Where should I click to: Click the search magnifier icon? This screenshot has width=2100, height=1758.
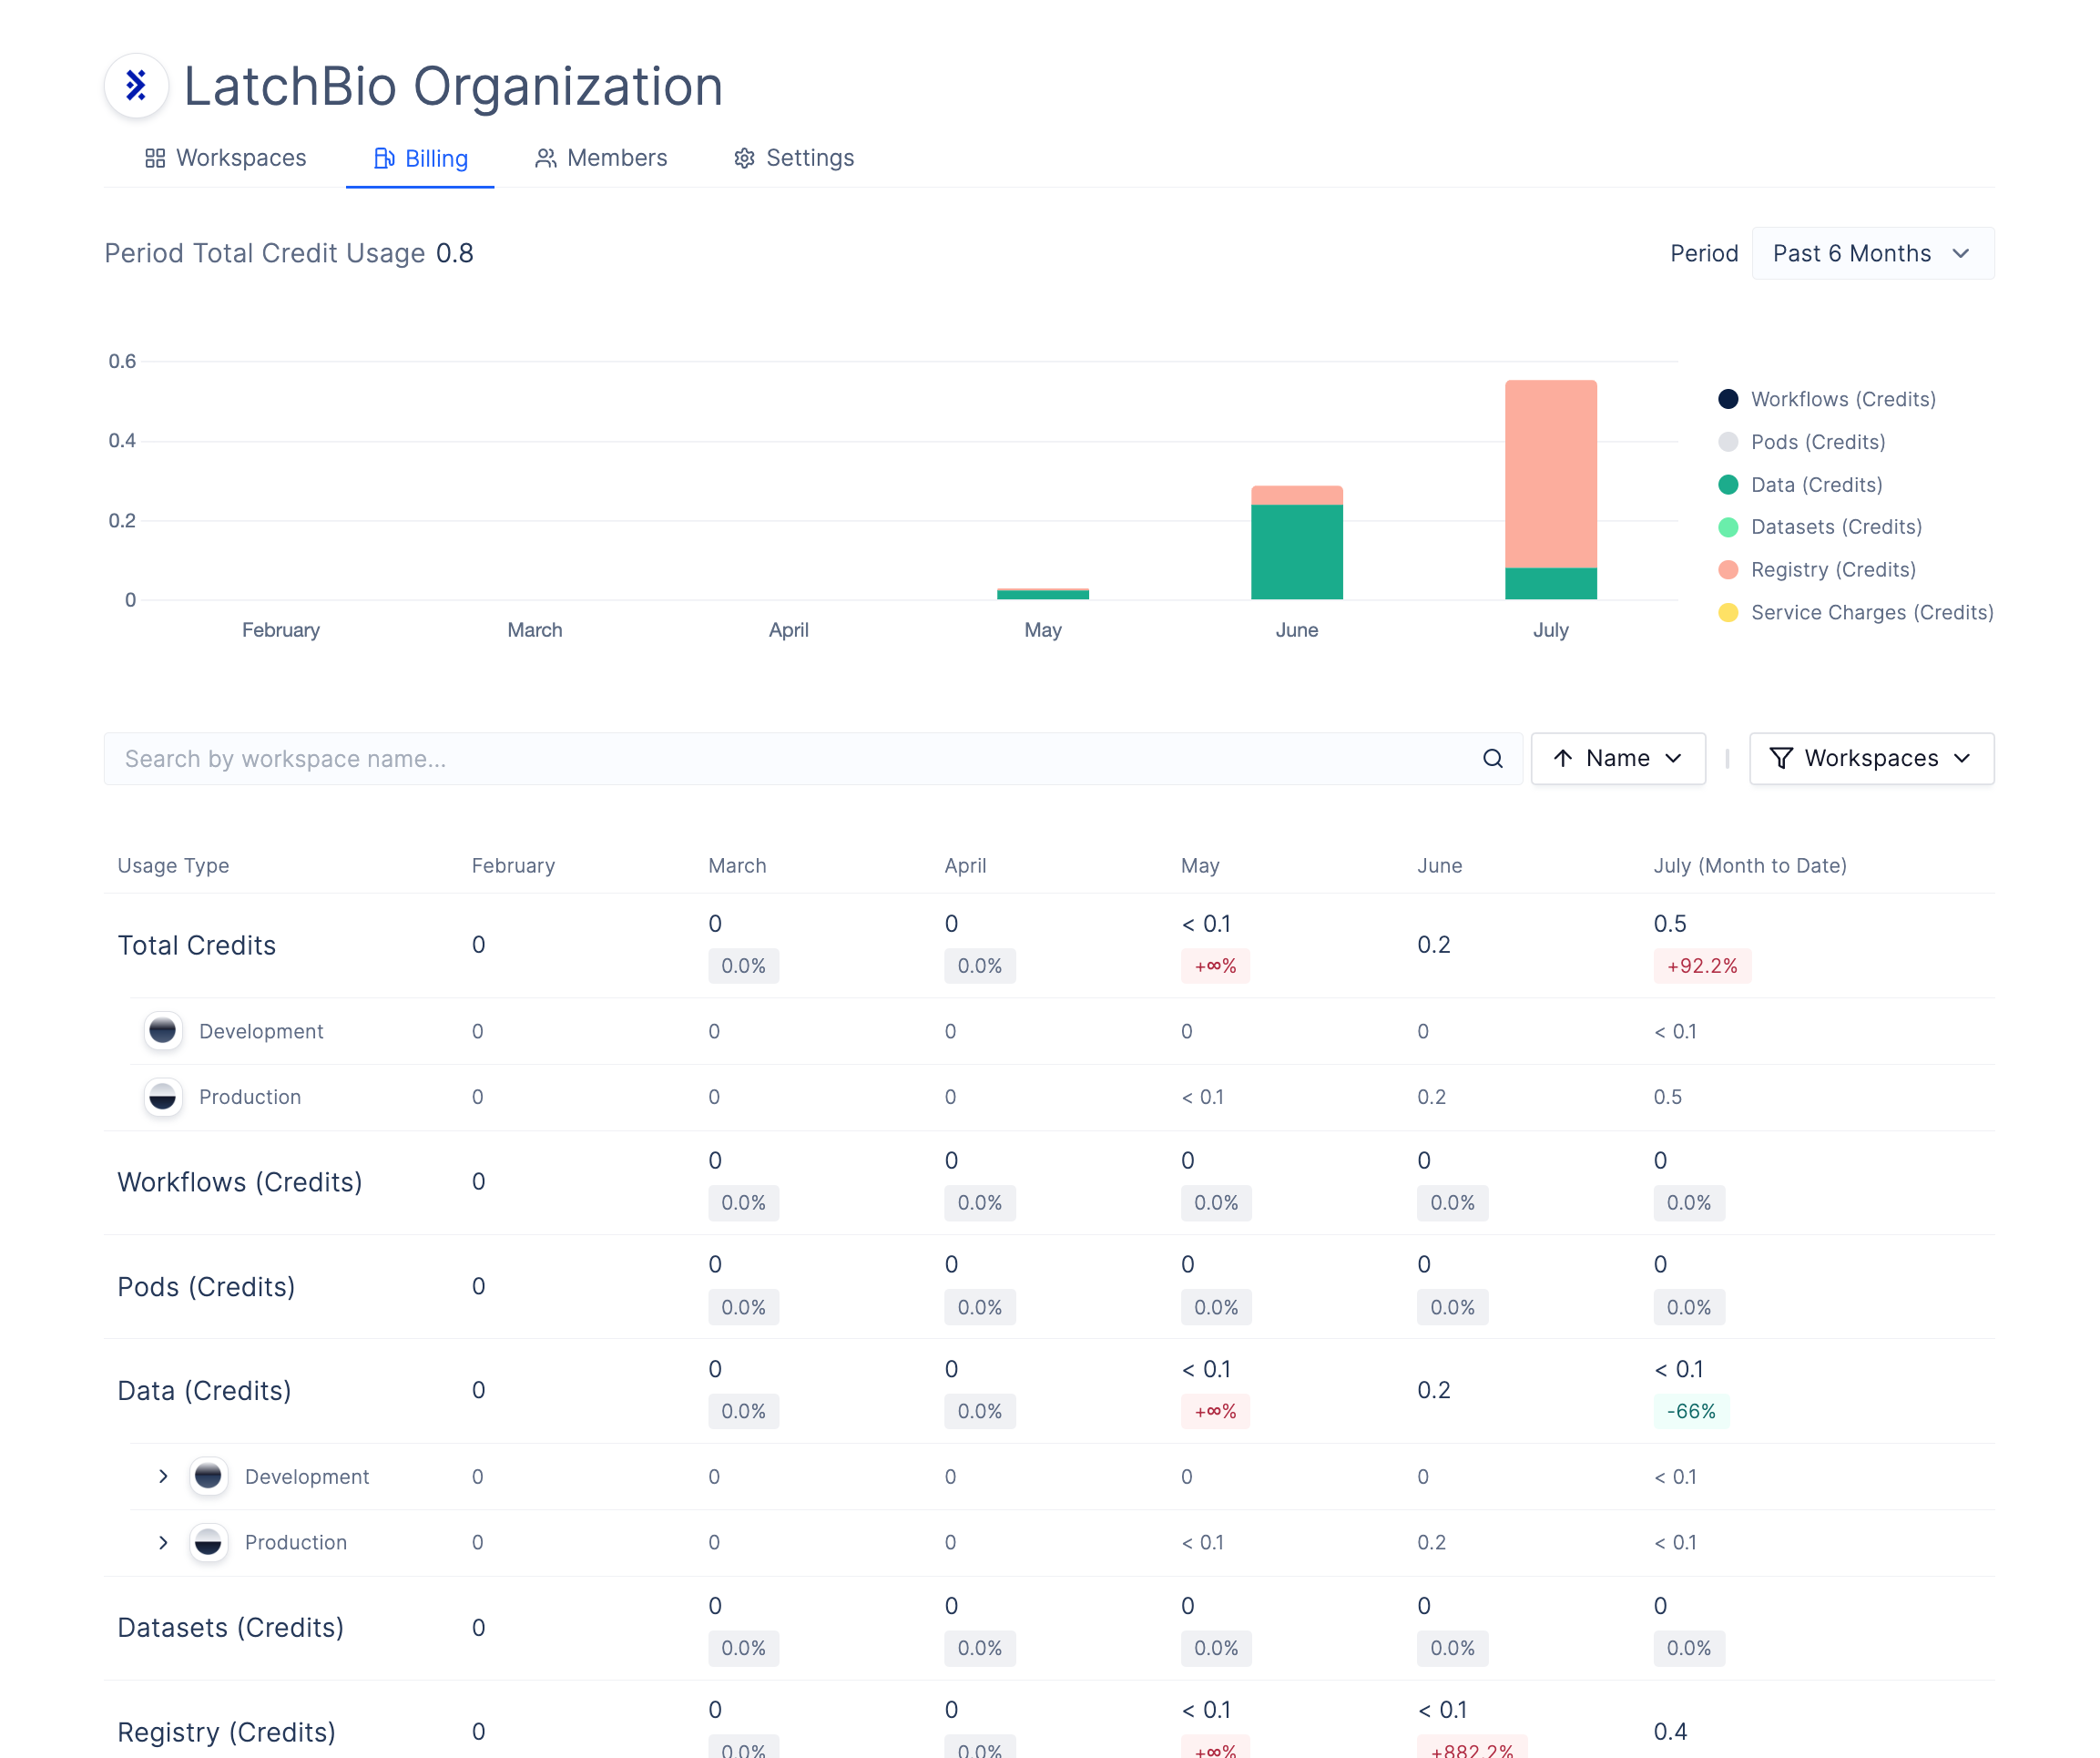1492,759
